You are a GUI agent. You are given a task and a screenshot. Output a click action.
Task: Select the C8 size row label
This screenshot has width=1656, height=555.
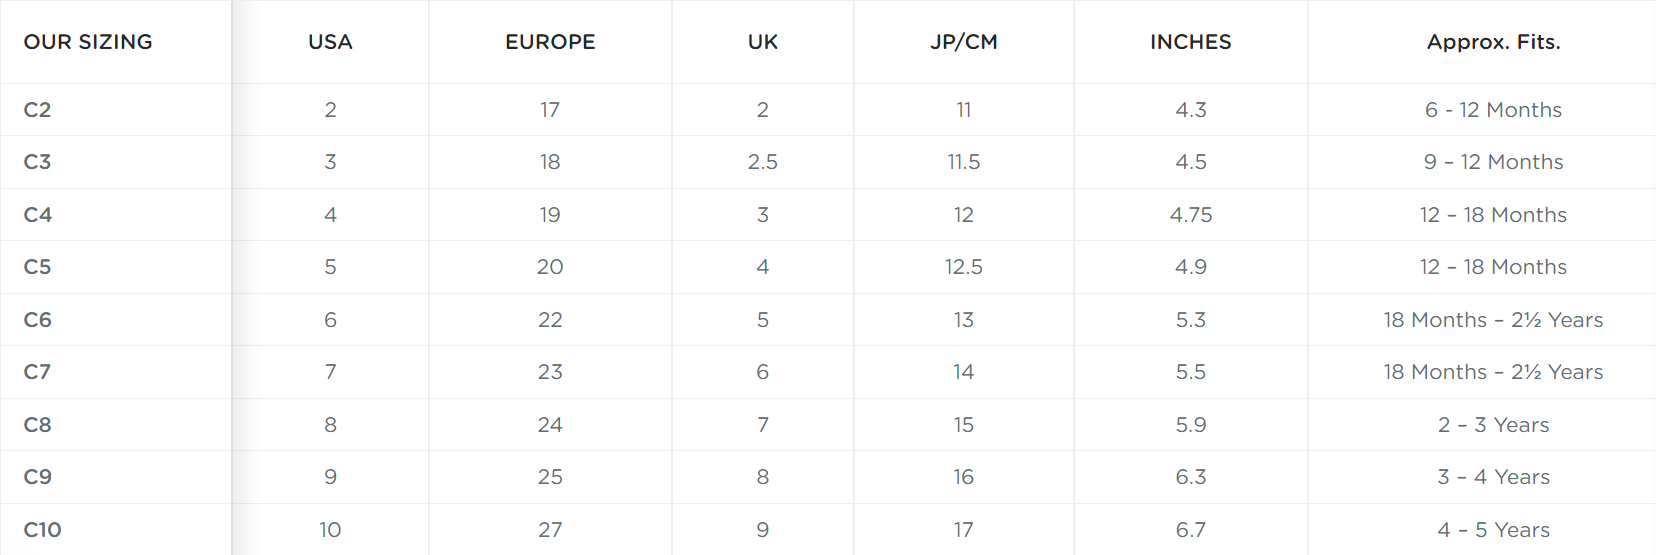point(38,425)
